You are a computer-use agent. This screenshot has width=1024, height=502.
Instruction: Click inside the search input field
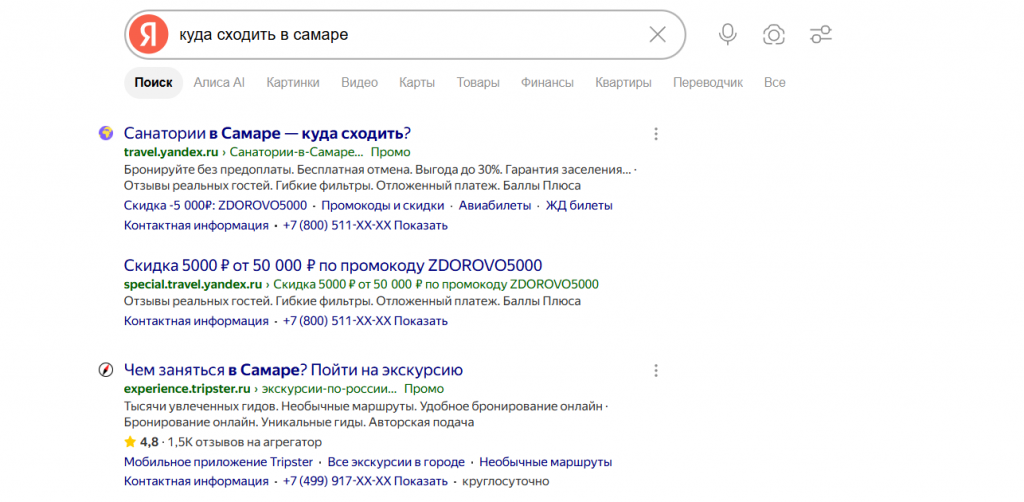[405, 35]
